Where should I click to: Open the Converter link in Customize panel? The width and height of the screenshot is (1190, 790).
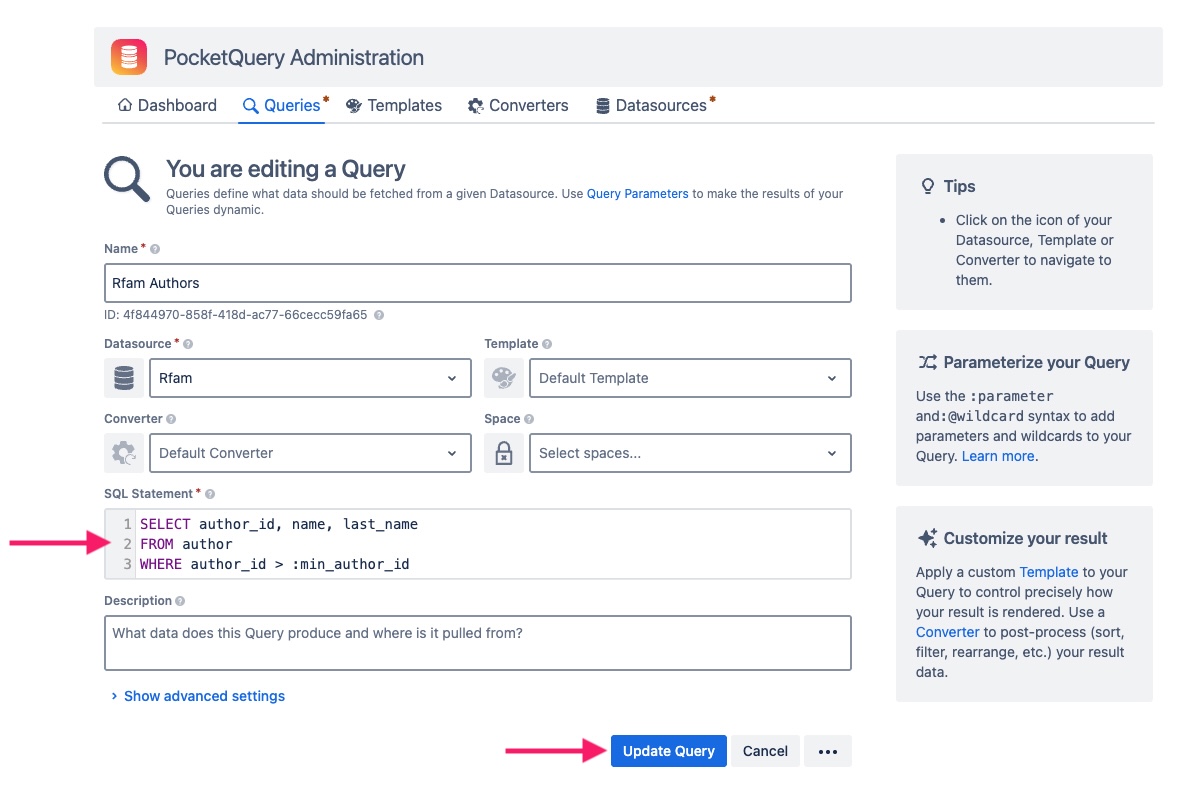click(947, 632)
